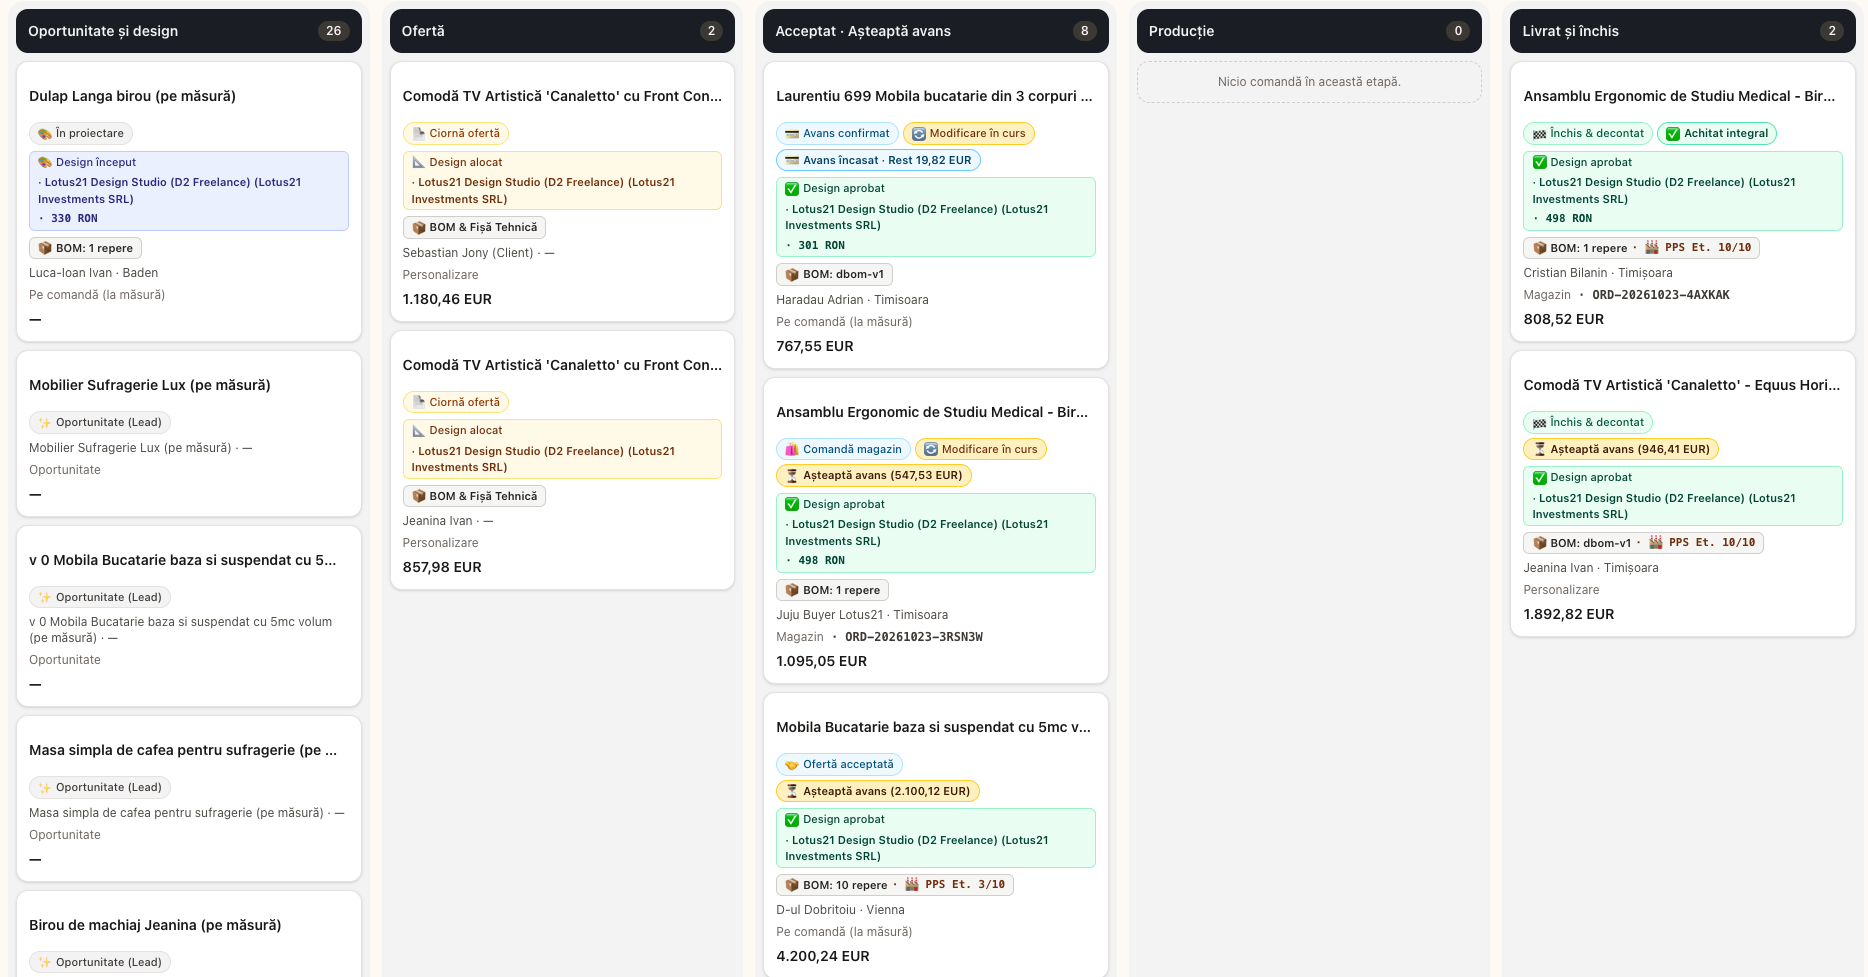Click the 'Avans confirmat' card icon on Laurentiu 699 card
Image resolution: width=1868 pixels, height=977 pixels.
coord(792,133)
